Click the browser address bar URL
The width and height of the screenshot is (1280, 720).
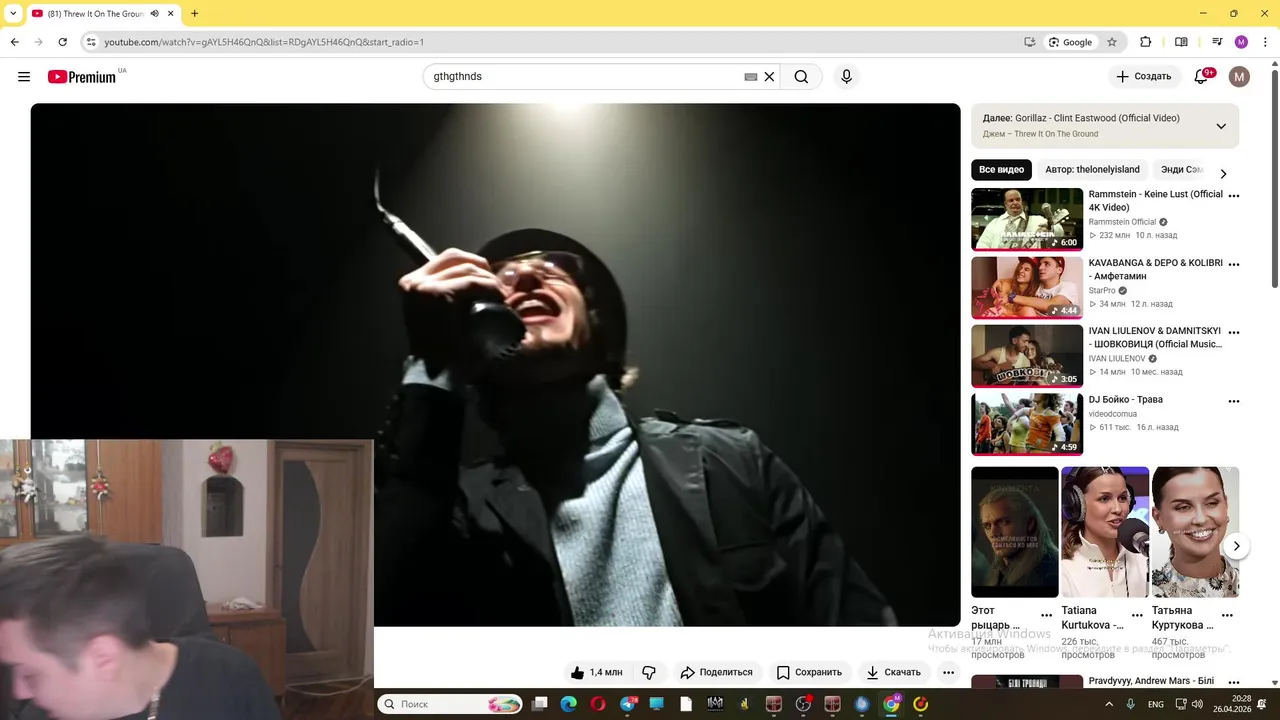click(264, 42)
